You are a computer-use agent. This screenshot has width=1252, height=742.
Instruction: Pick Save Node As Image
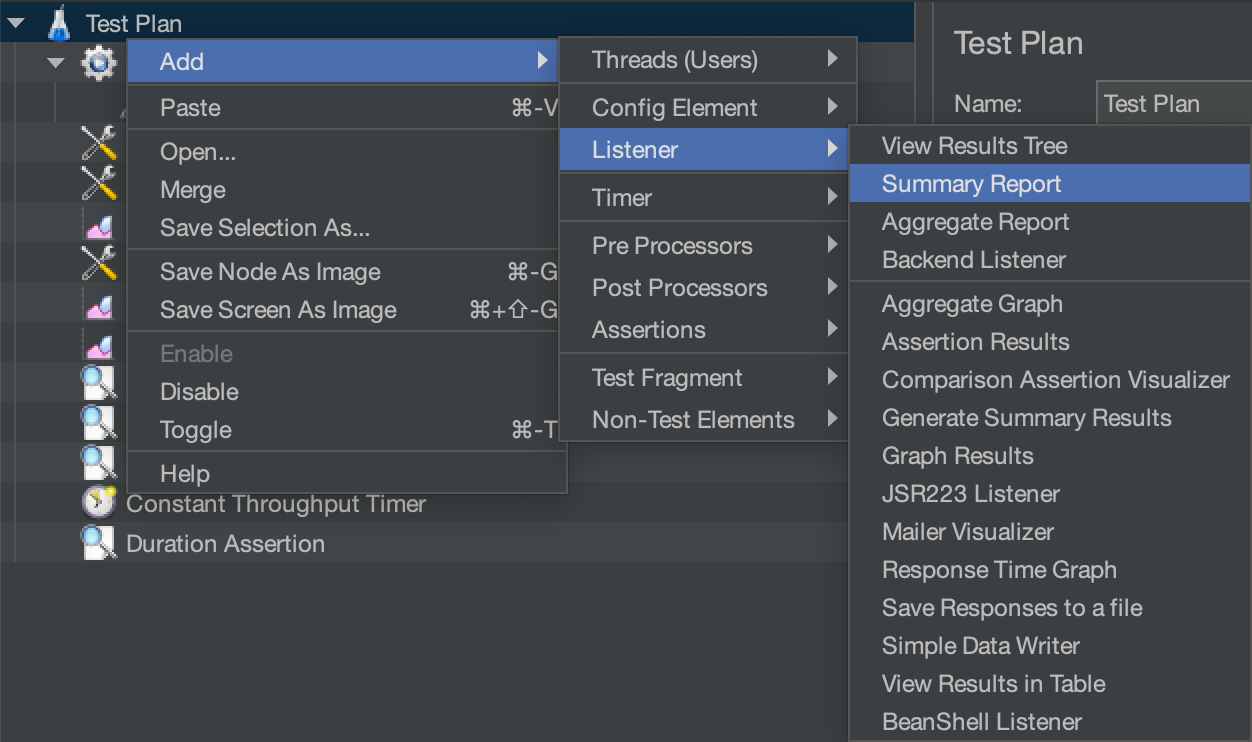(x=270, y=272)
